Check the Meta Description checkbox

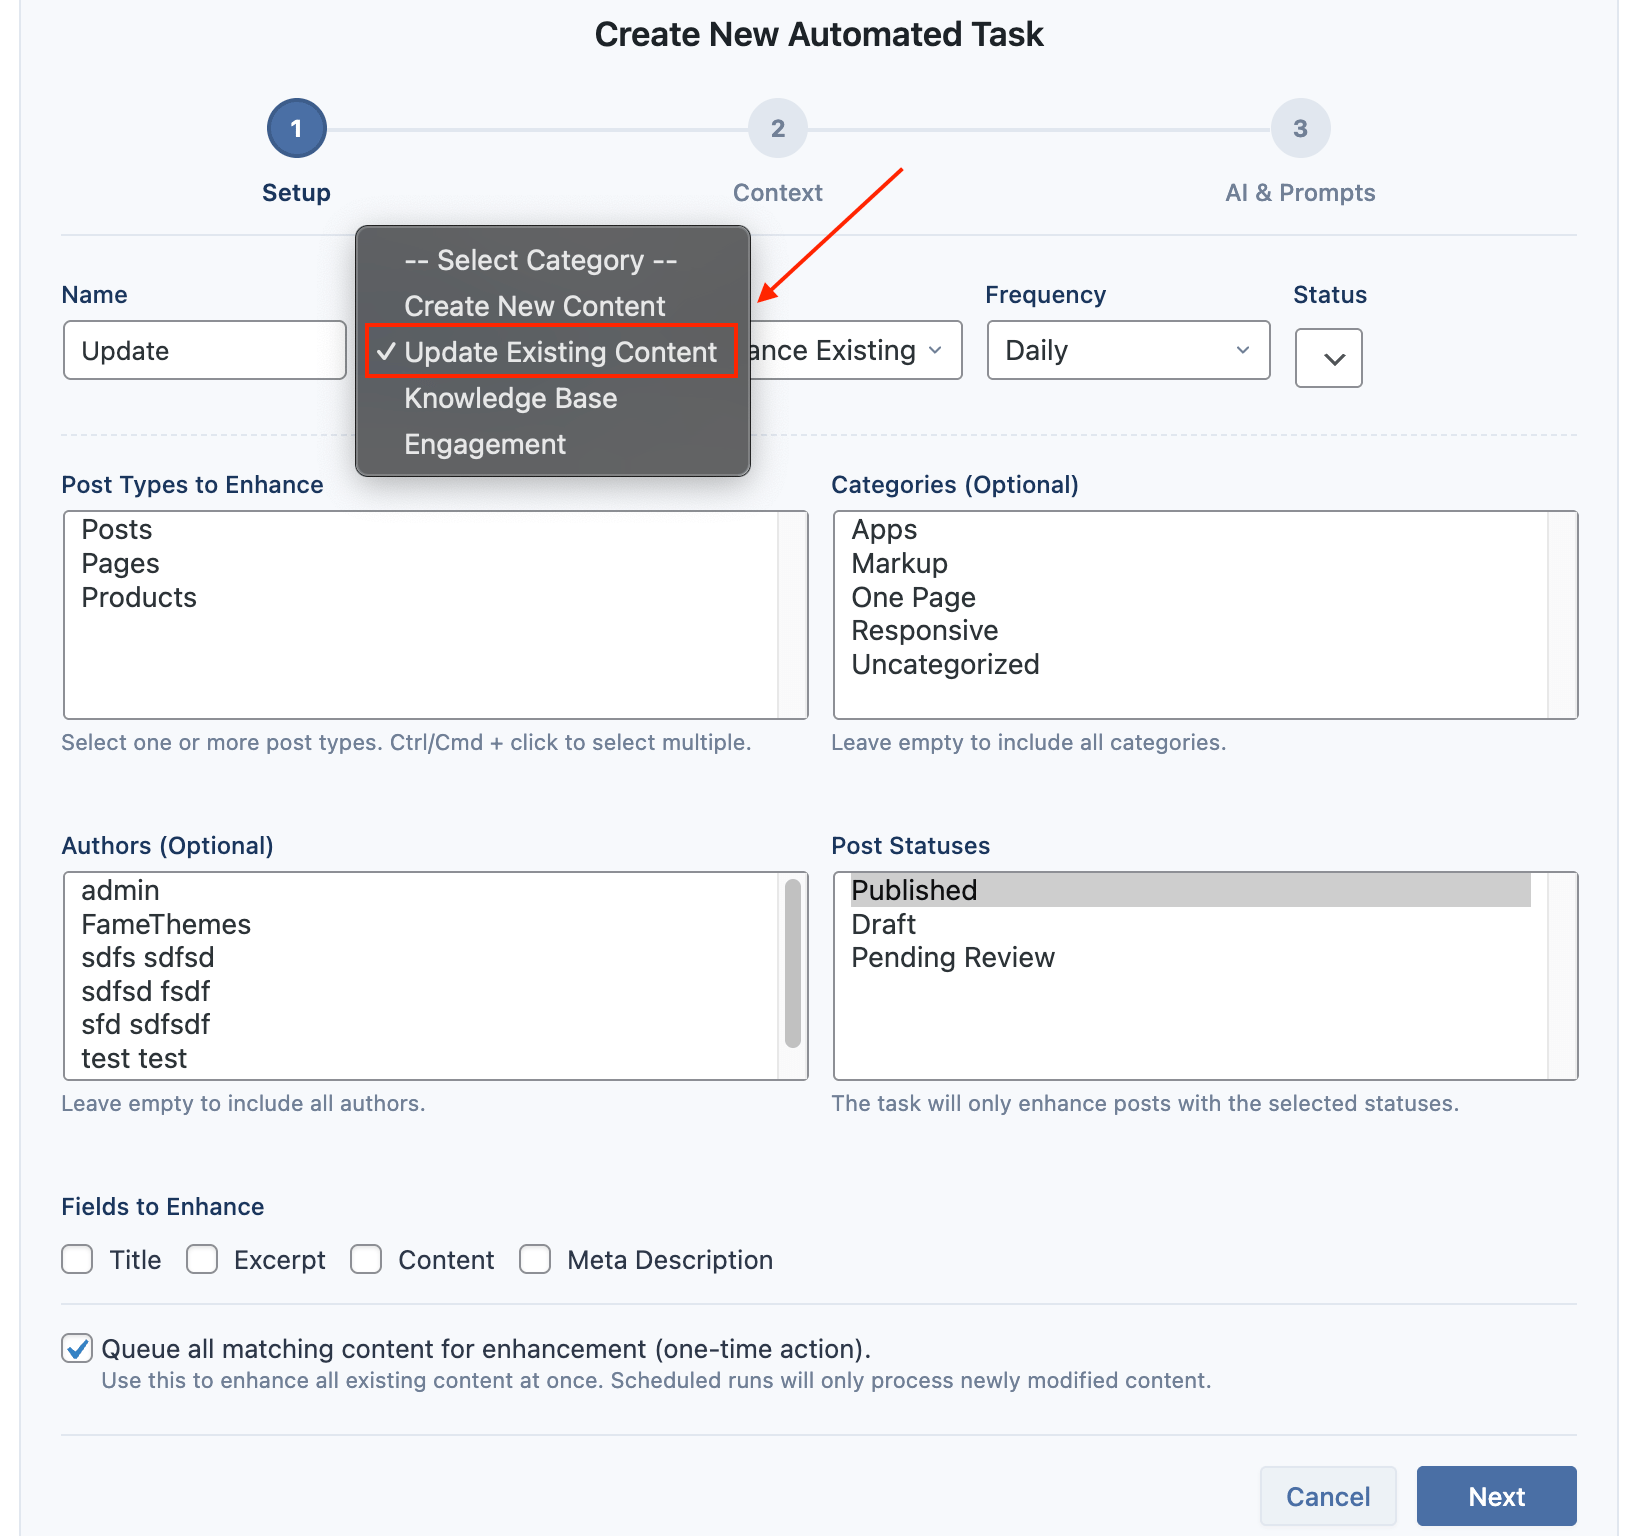point(535,1259)
